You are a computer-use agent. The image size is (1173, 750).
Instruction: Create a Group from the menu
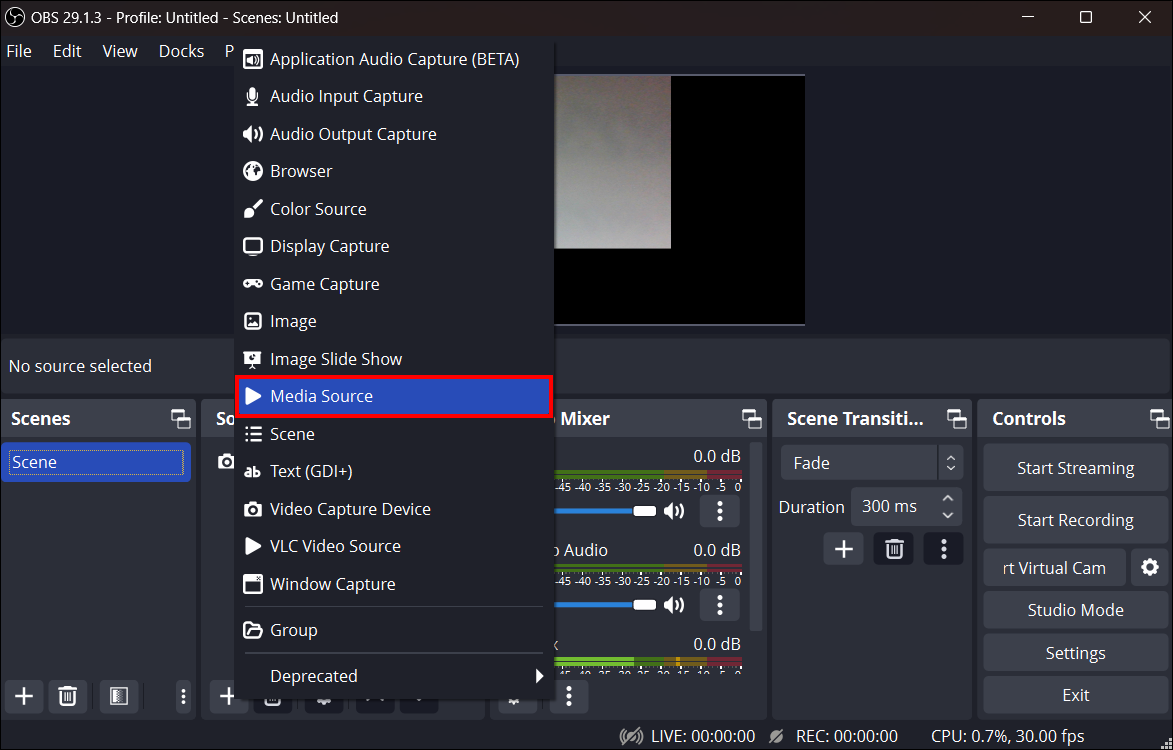click(x=394, y=630)
